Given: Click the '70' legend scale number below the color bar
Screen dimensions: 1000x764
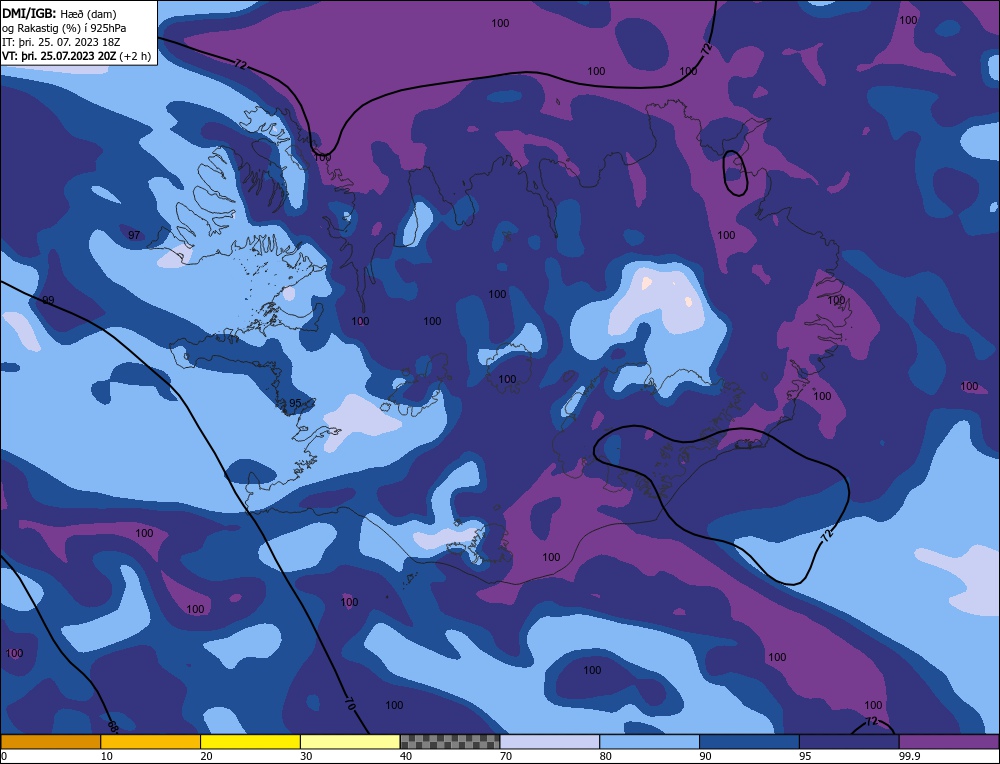Looking at the screenshot, I should point(506,756).
